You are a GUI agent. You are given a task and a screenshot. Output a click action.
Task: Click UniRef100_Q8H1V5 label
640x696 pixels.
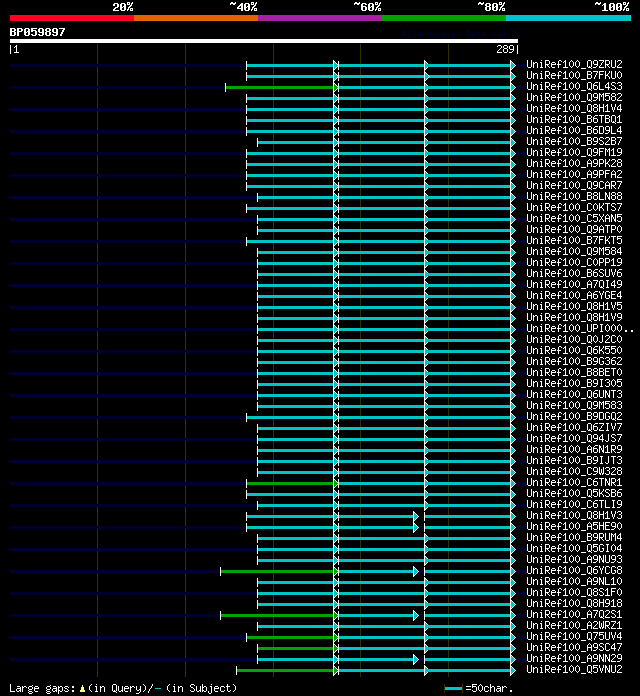[574, 307]
